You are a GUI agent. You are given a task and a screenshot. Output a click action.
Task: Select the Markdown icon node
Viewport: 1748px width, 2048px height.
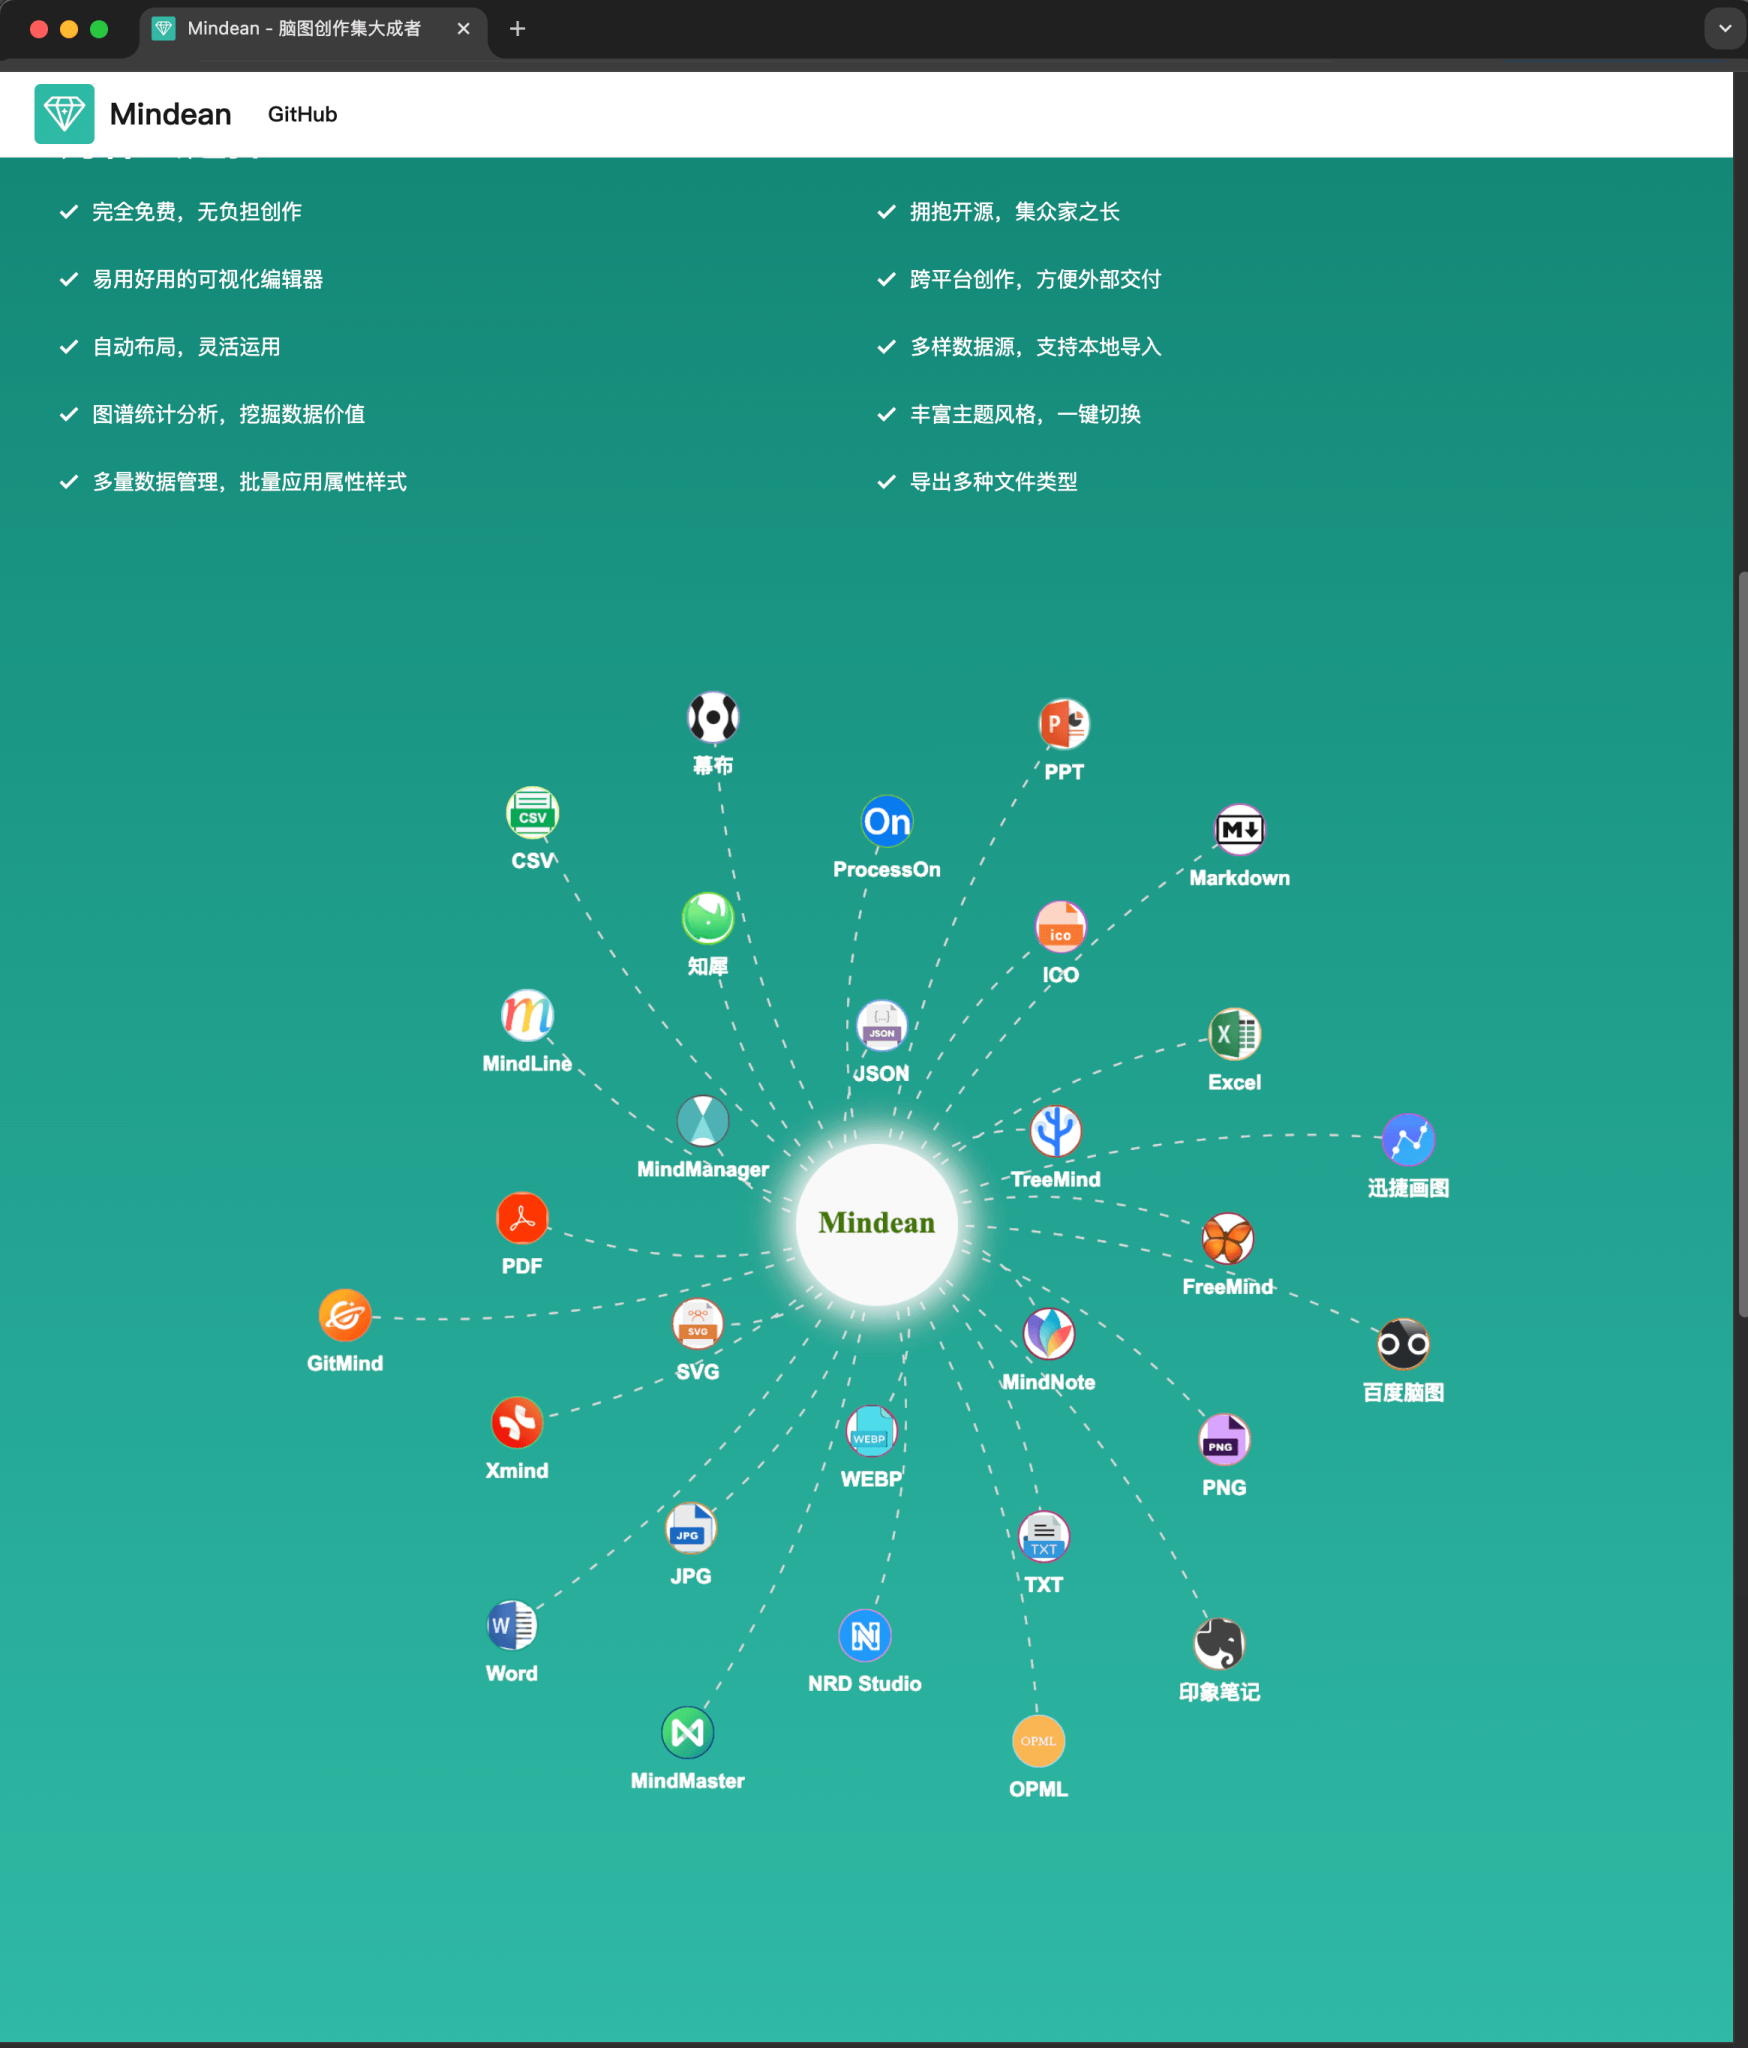pyautogui.click(x=1239, y=829)
